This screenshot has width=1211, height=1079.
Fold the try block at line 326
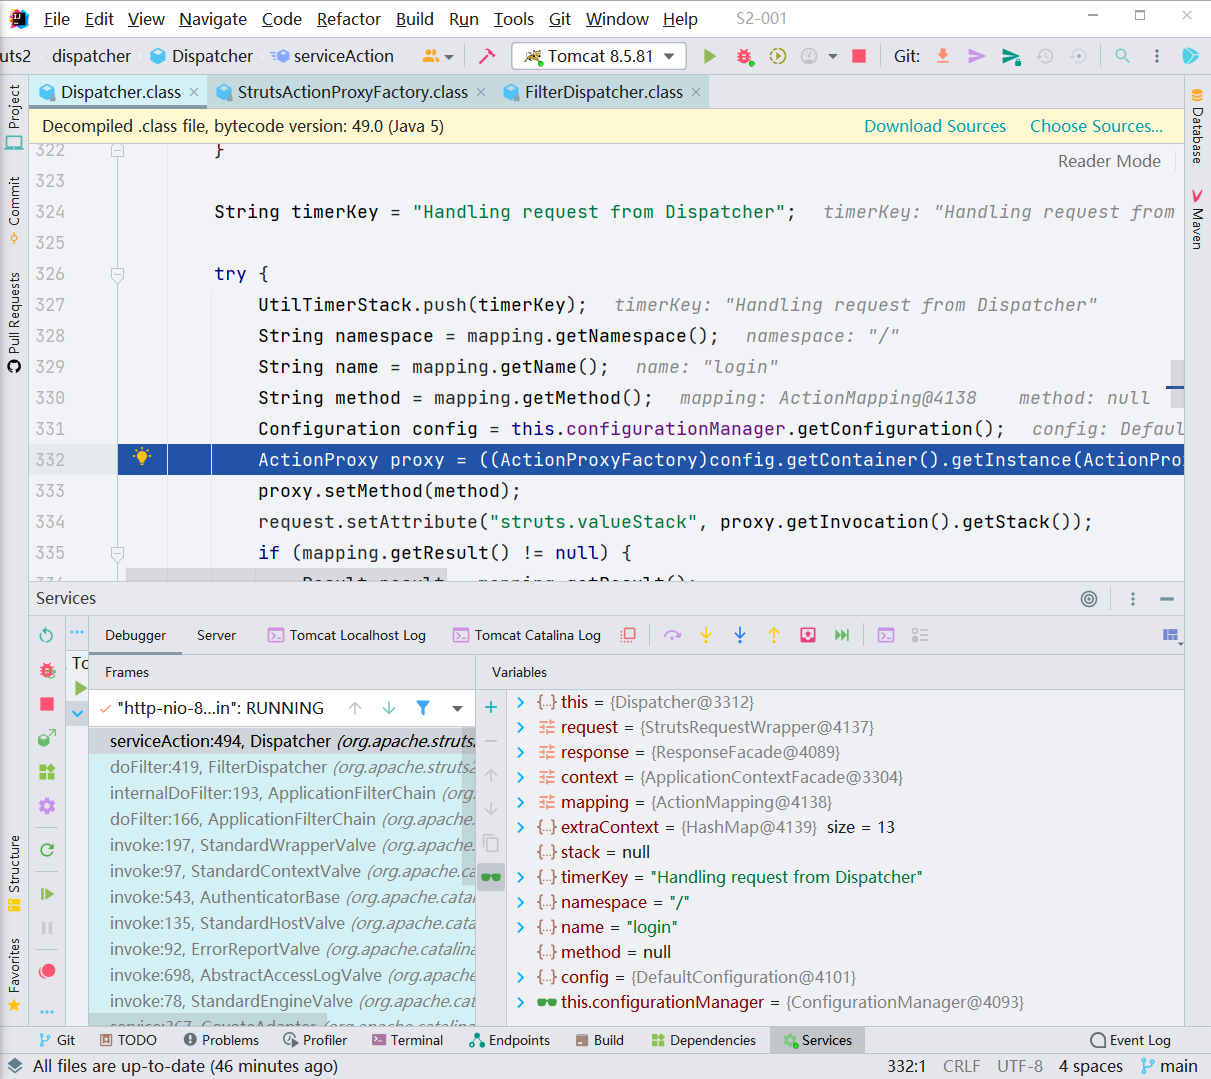coord(117,274)
